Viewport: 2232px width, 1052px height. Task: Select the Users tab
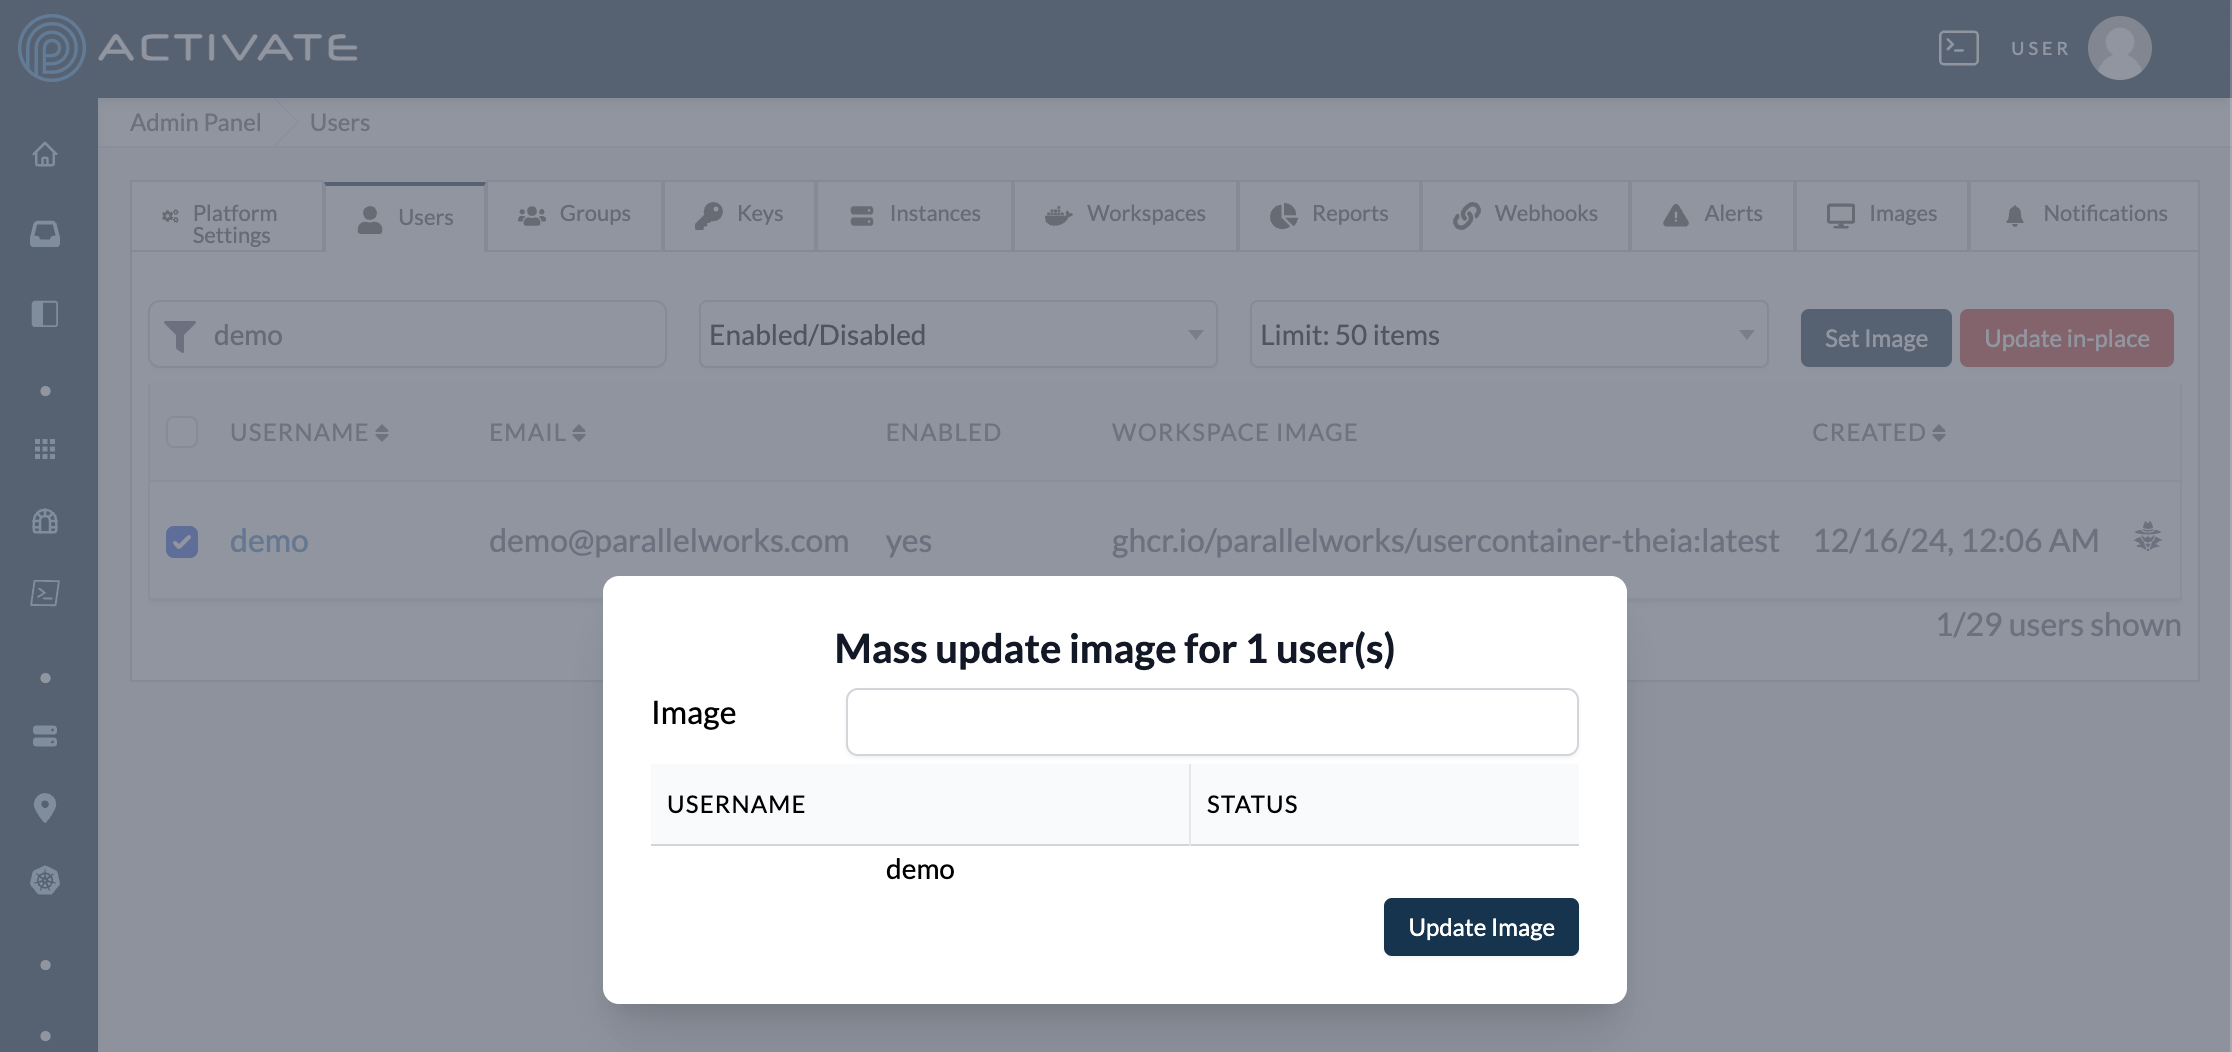(405, 217)
